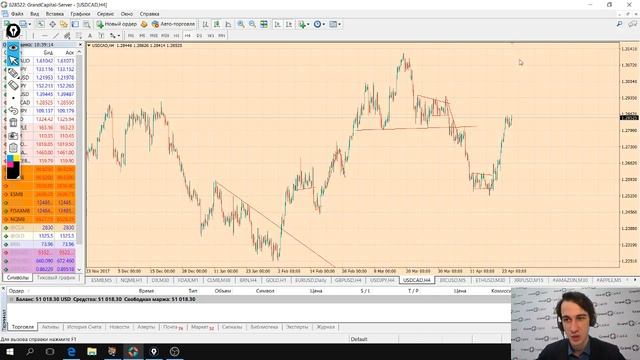Viewport: 640px width, 360px height.
Task: Select the Fibonacci retracement tool
Action: 78,36
